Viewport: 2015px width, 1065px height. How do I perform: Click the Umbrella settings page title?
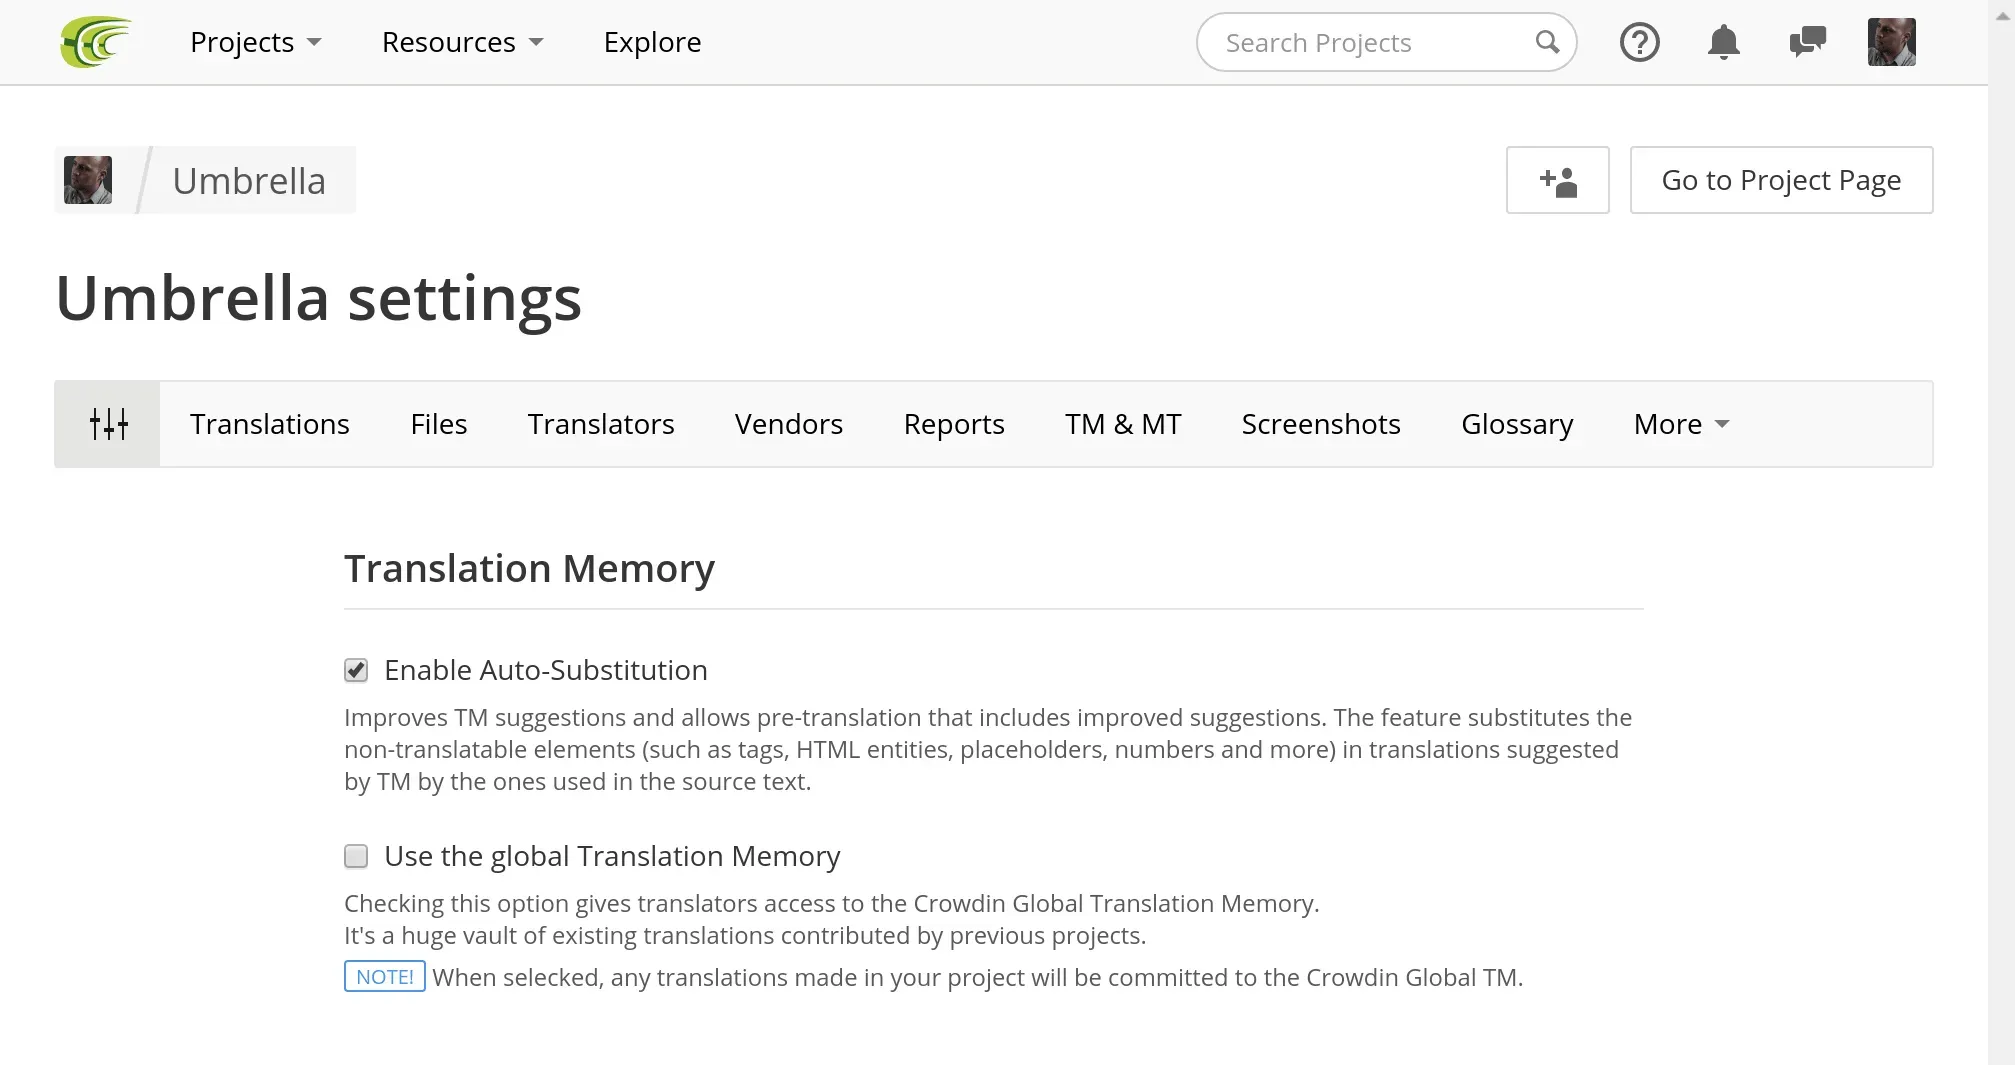(x=318, y=298)
